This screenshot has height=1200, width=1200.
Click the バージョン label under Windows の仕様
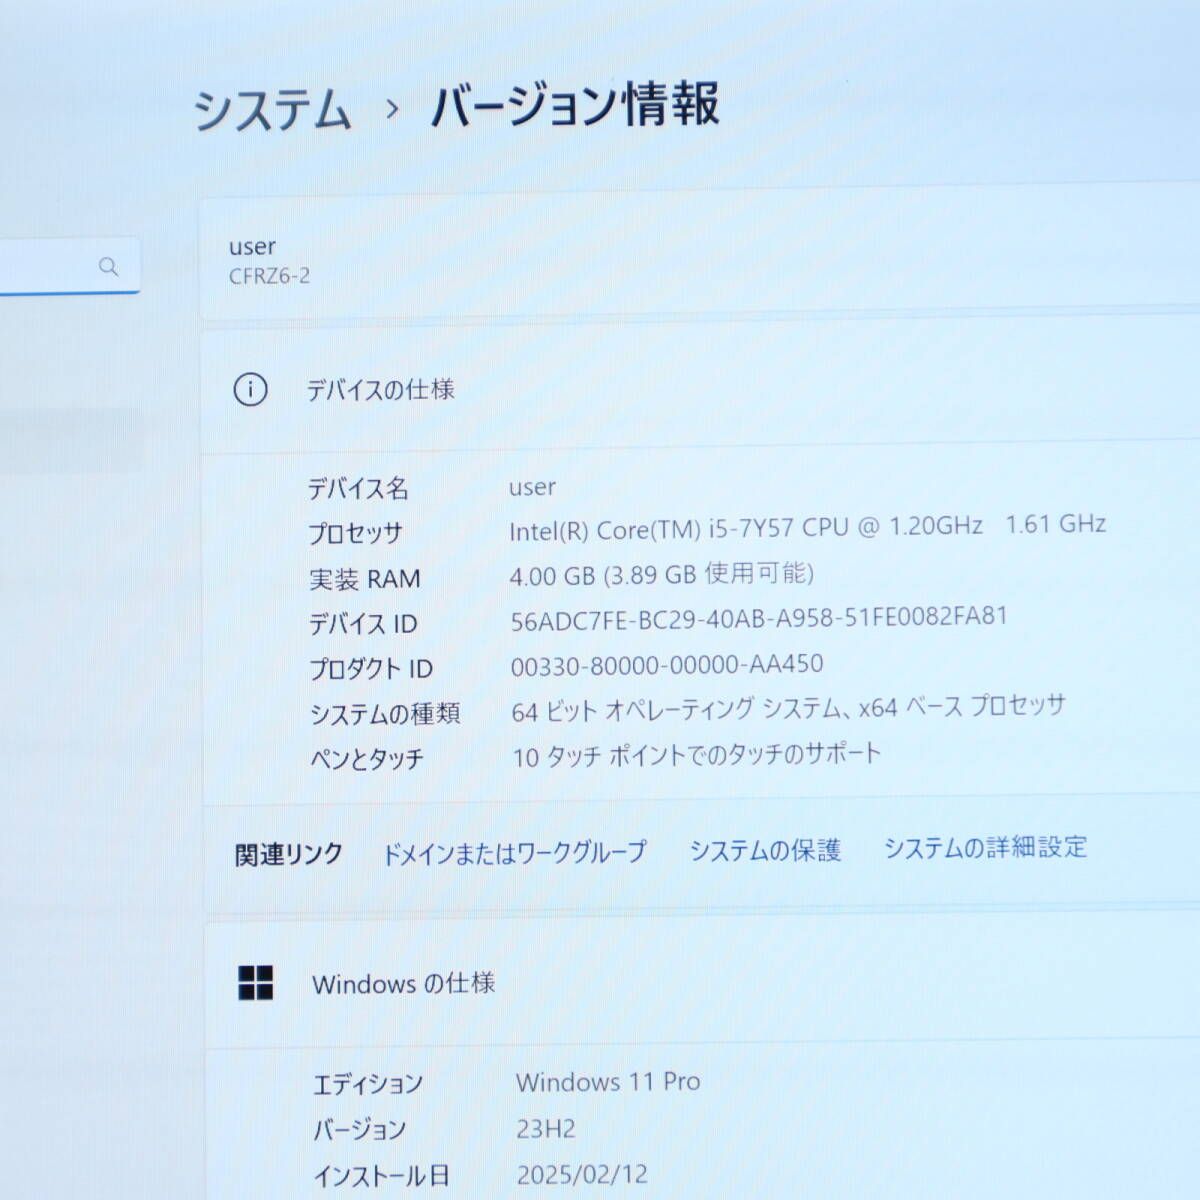click(x=360, y=1130)
